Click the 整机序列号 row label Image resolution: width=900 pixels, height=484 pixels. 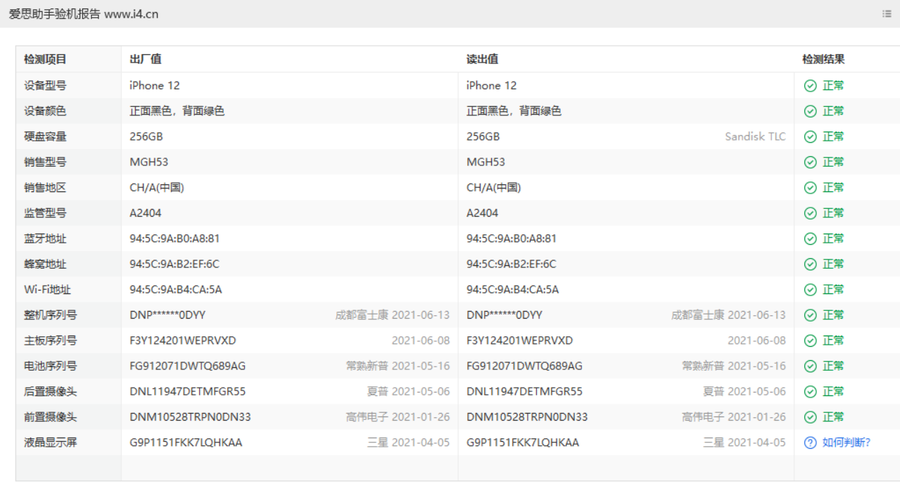(x=50, y=315)
